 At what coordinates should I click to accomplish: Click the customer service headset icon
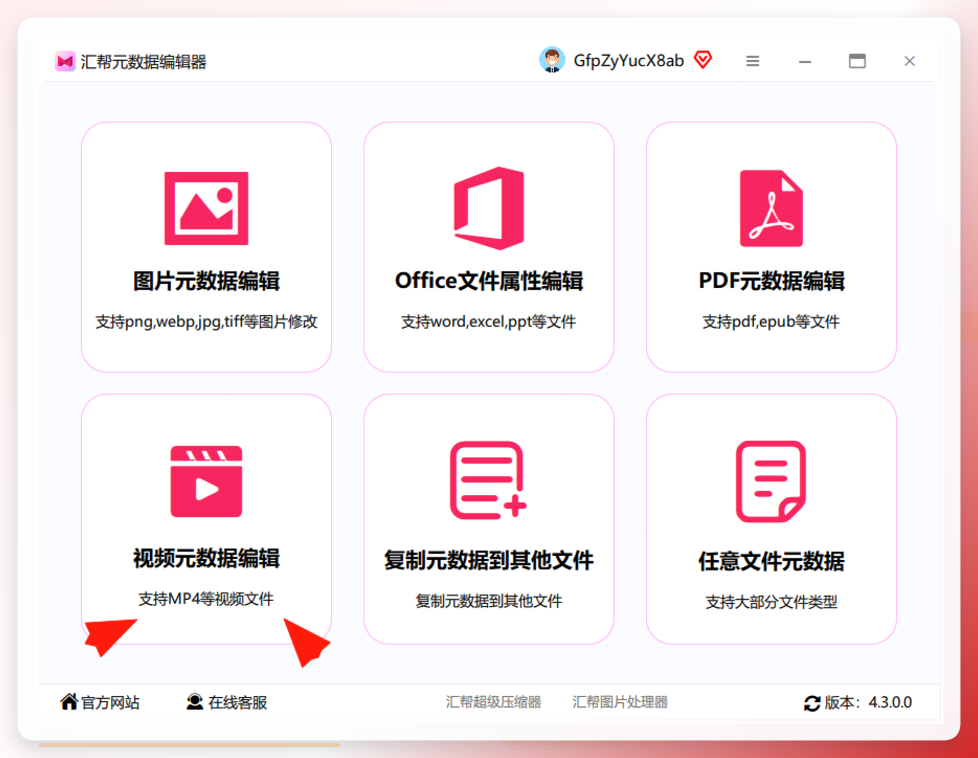tap(195, 702)
